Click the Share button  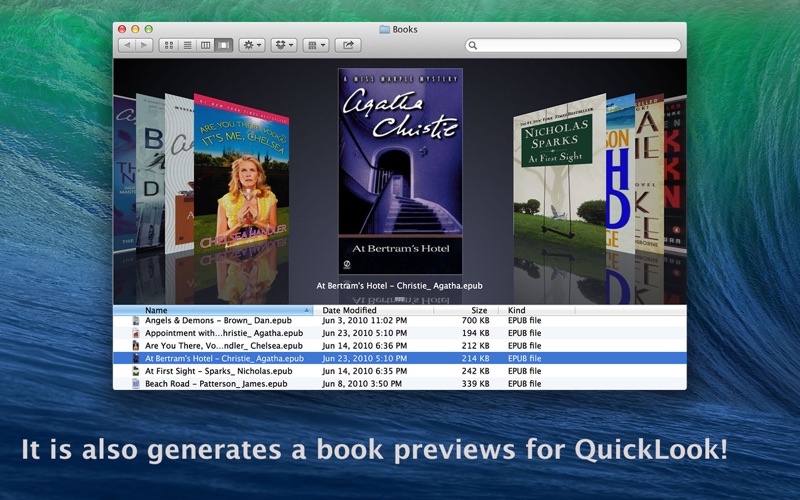point(348,45)
